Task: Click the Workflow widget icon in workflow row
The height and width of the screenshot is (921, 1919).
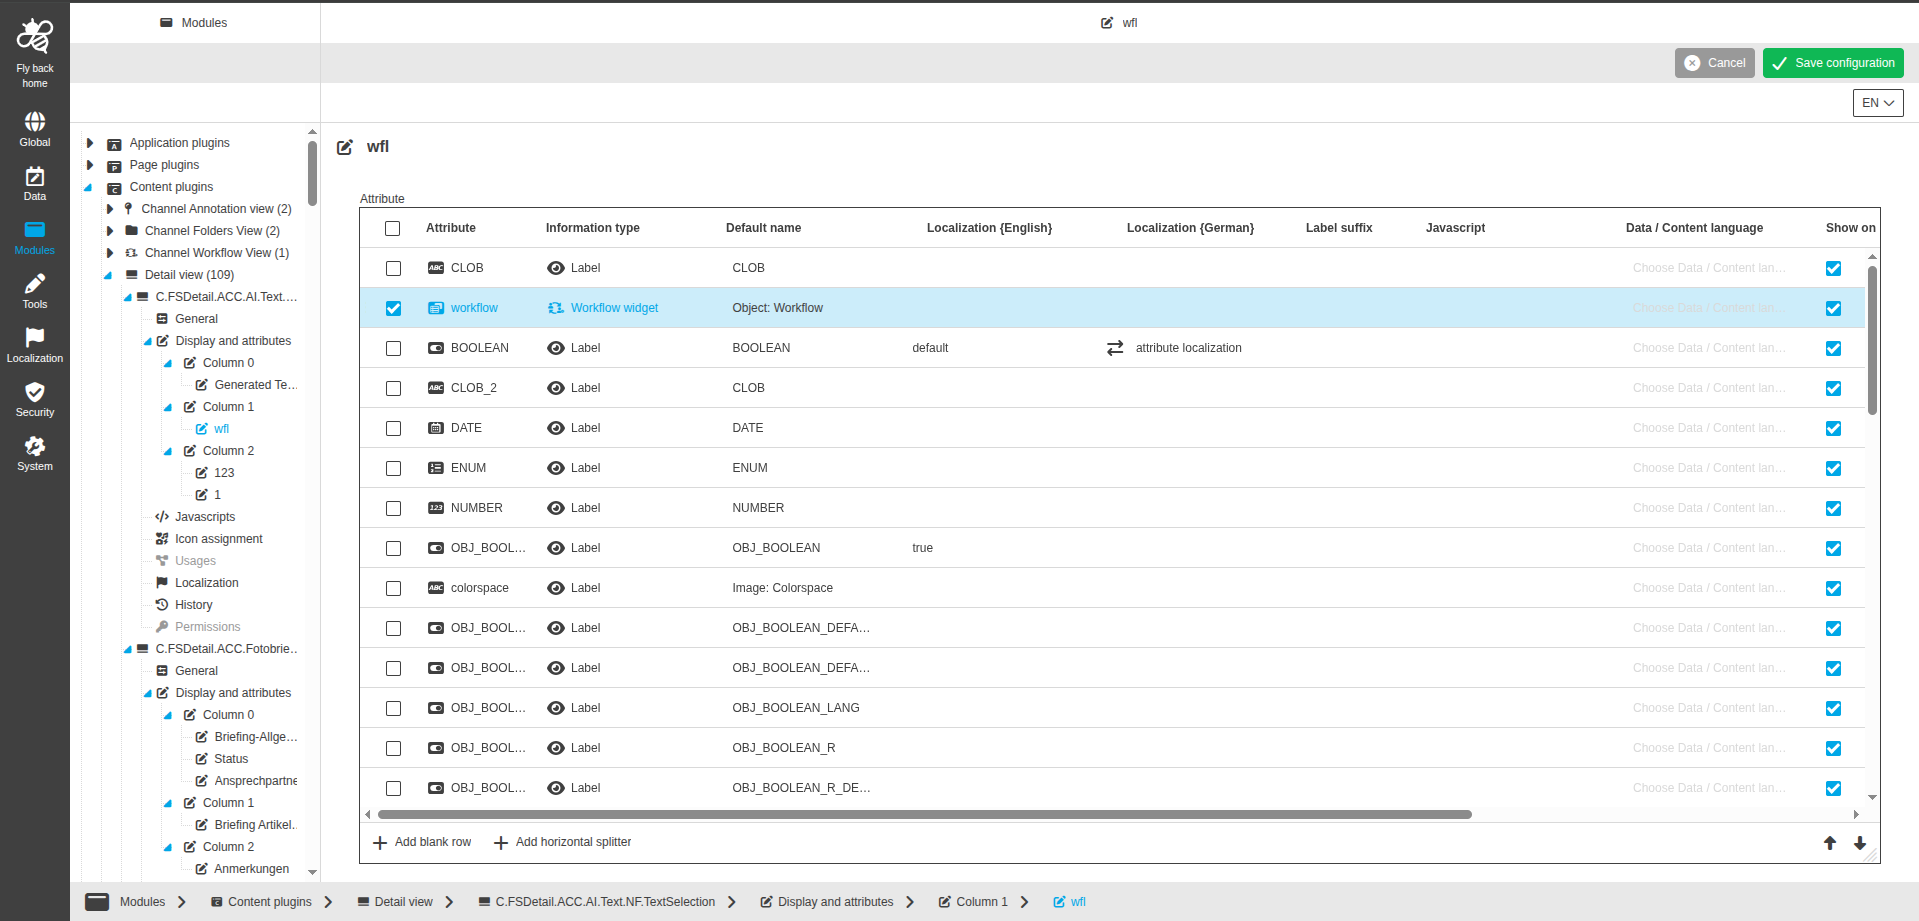Action: click(556, 308)
